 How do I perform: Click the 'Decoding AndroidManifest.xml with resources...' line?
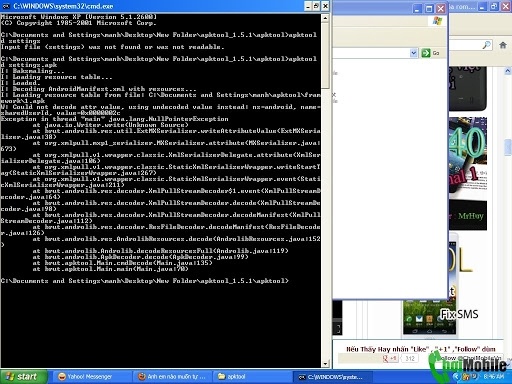[x=99, y=89]
